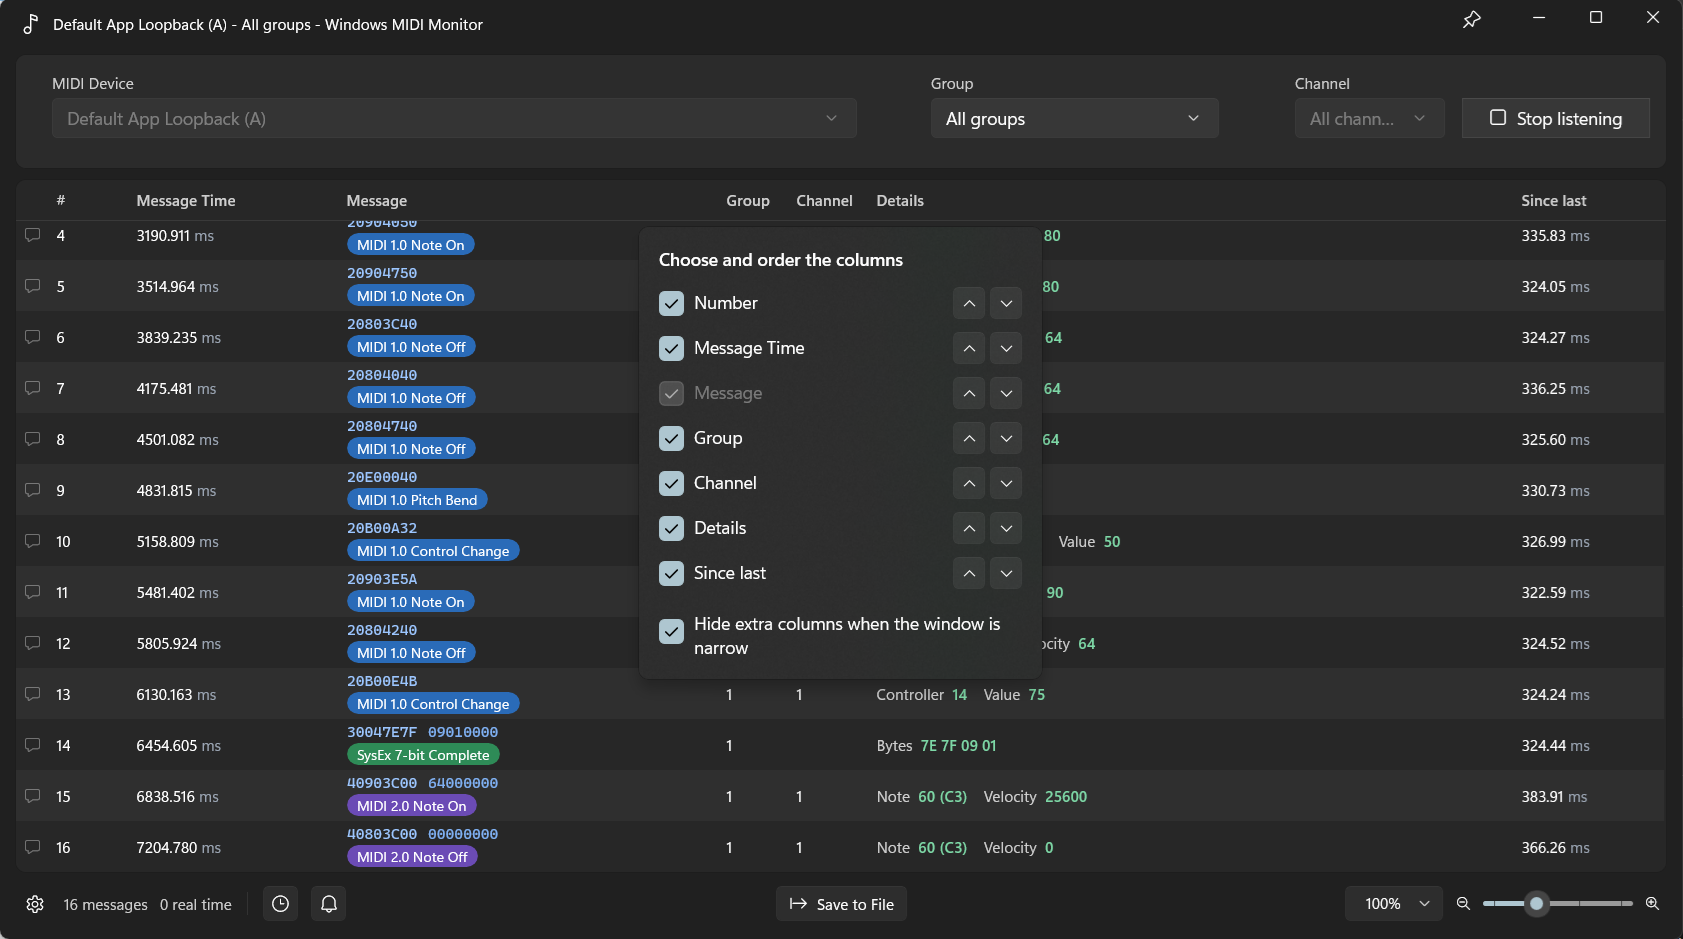Click zoom in magnifier icon

click(x=1652, y=903)
